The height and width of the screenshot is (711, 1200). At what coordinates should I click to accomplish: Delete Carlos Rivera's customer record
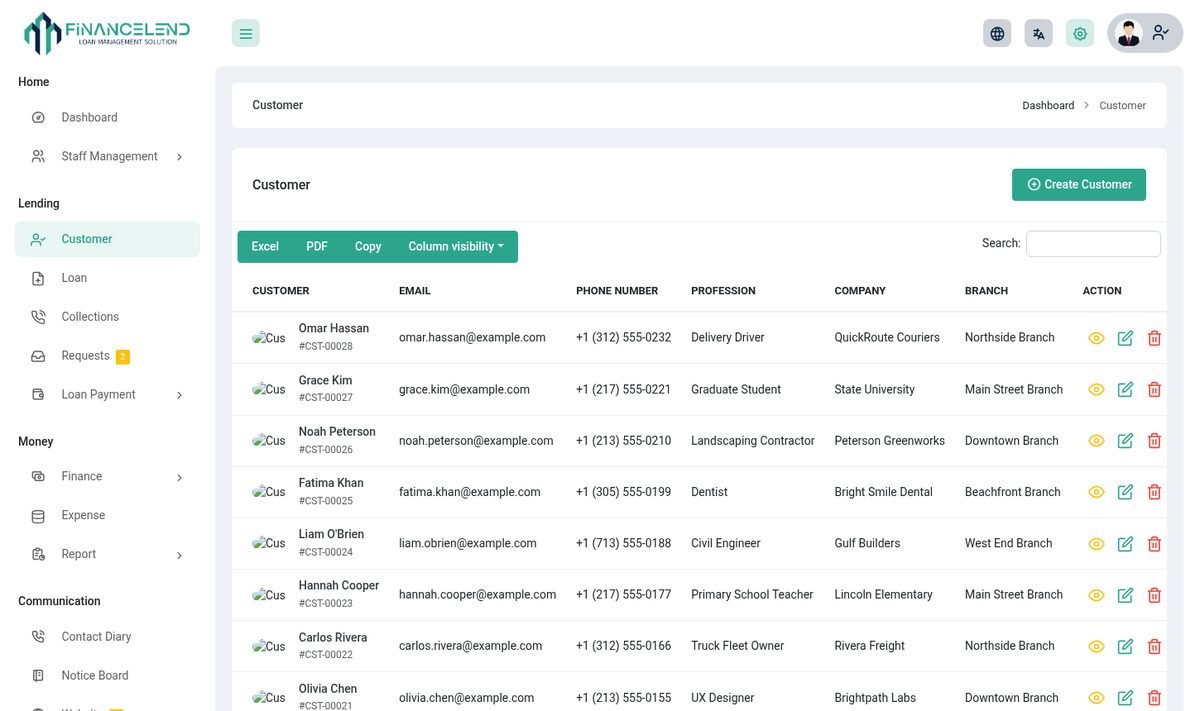pyautogui.click(x=1154, y=646)
